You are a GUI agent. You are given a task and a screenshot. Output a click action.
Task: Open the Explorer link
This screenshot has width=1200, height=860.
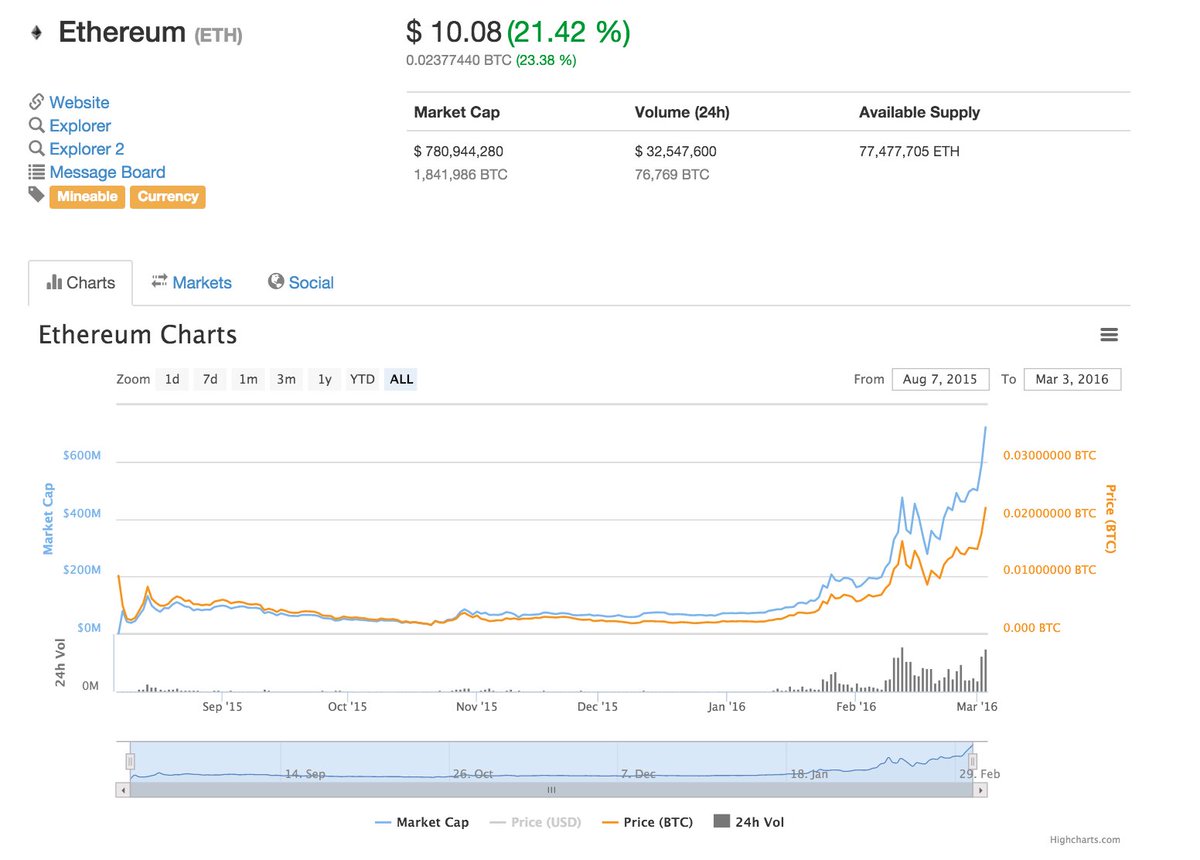click(x=80, y=126)
